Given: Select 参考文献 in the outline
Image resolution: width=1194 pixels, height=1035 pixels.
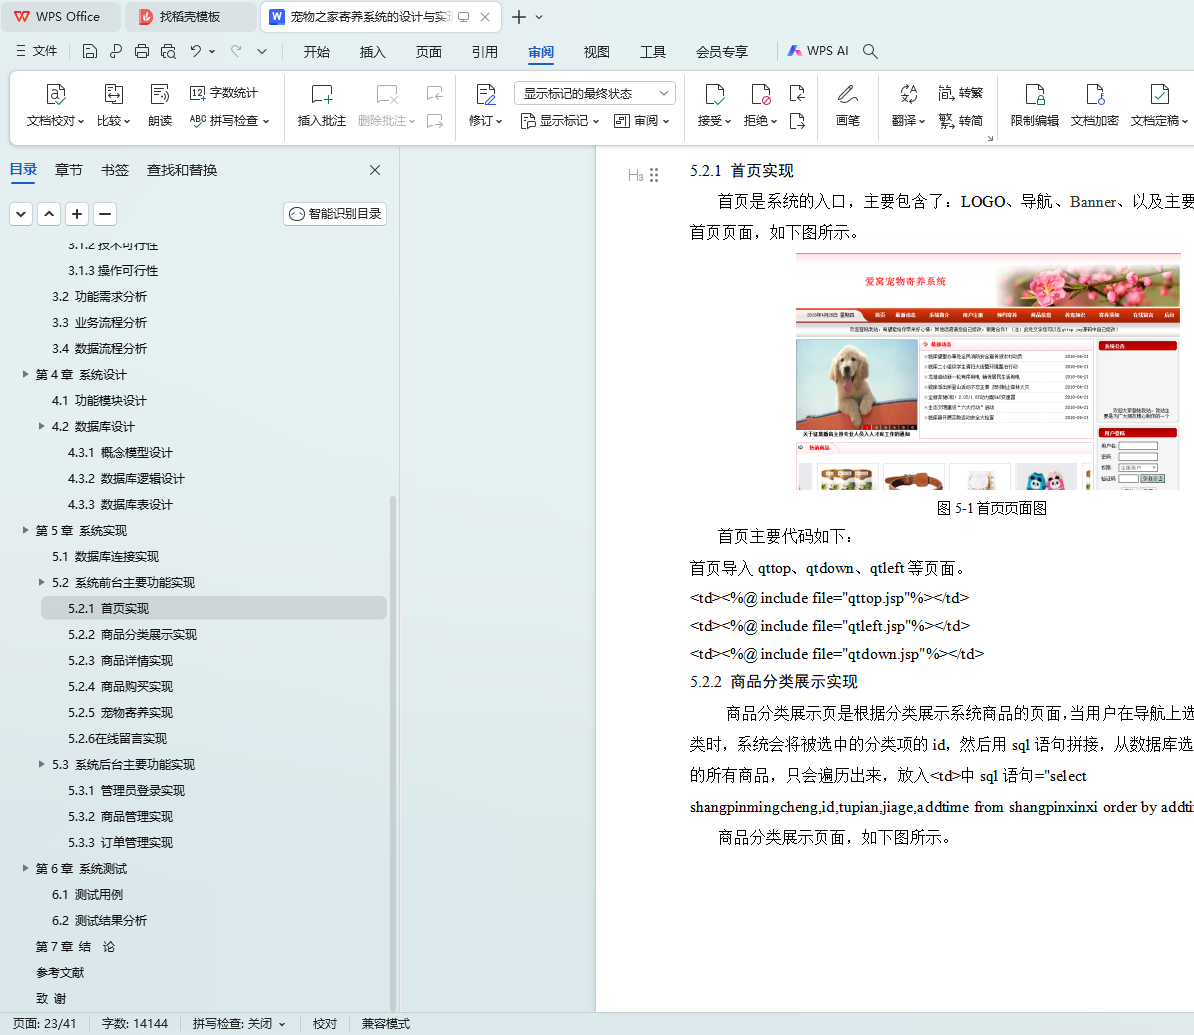Looking at the screenshot, I should [60, 973].
